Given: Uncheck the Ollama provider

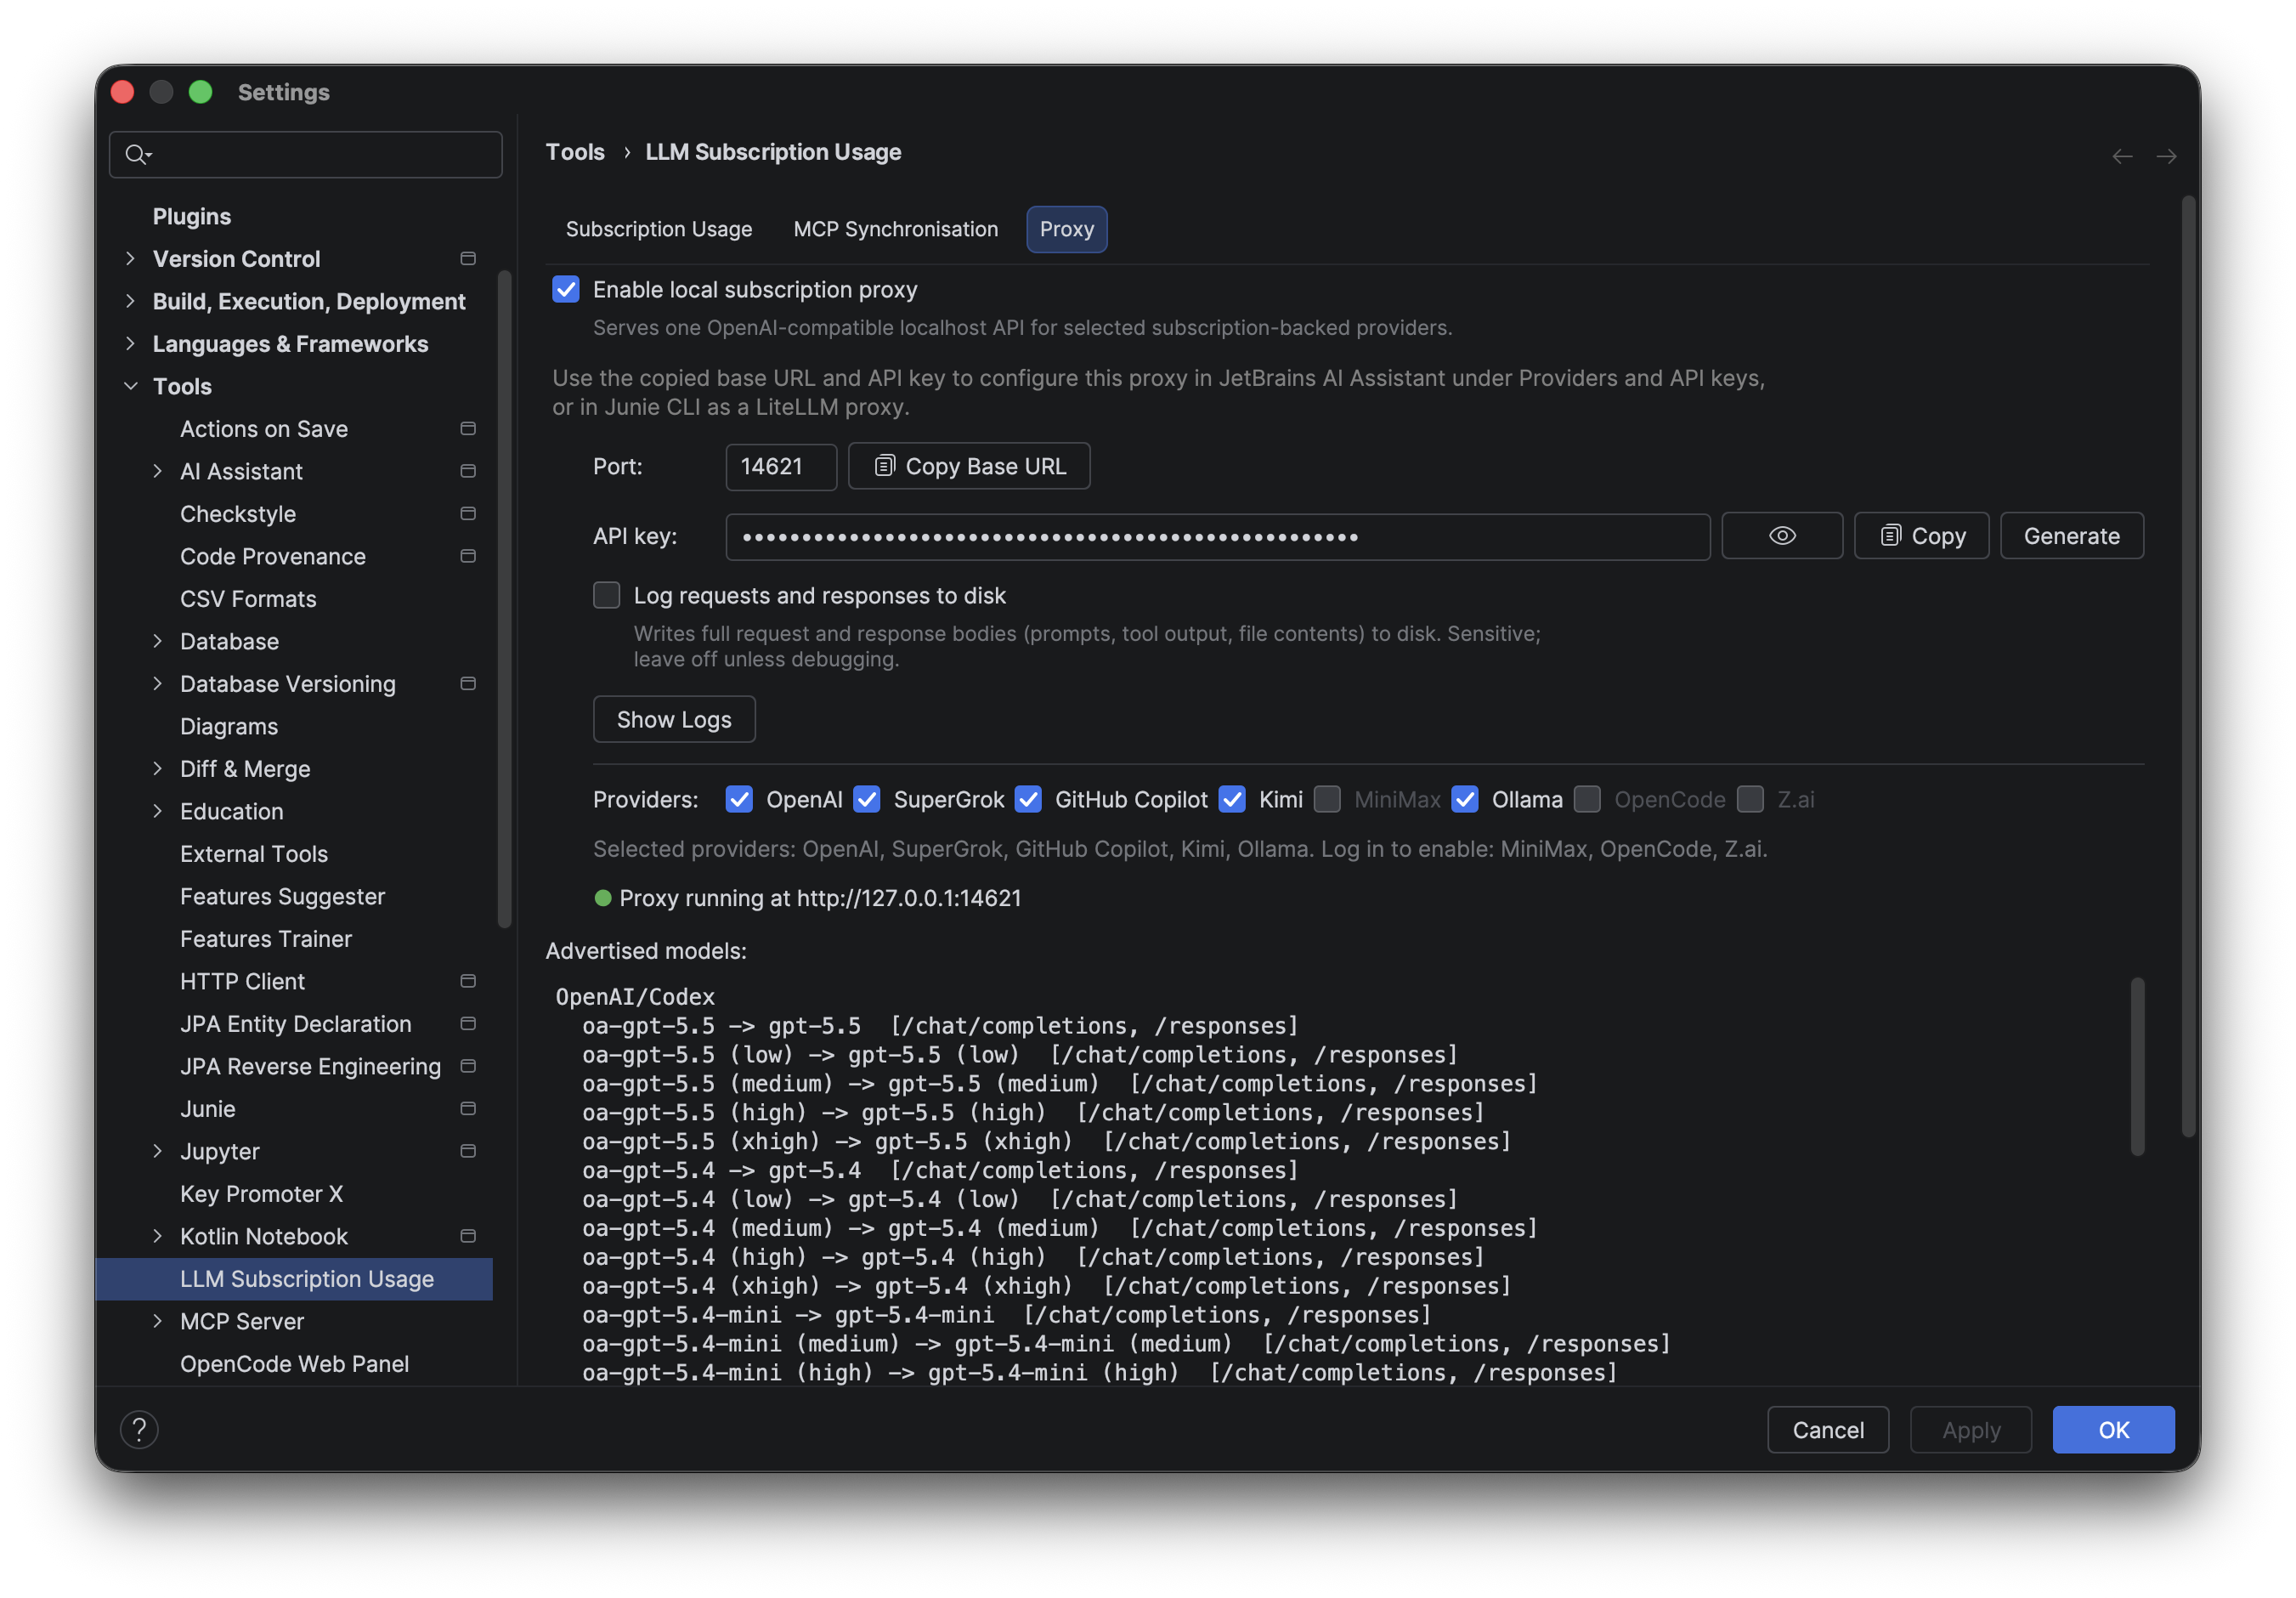Looking at the screenshot, I should tap(1465, 800).
